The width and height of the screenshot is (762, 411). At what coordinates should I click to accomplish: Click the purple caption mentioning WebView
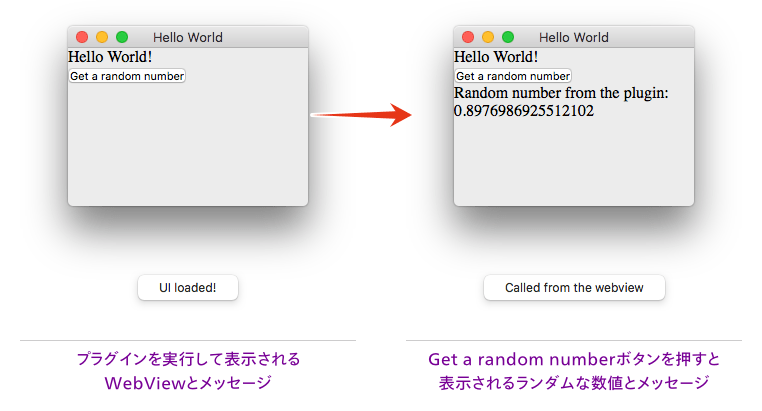[188, 370]
